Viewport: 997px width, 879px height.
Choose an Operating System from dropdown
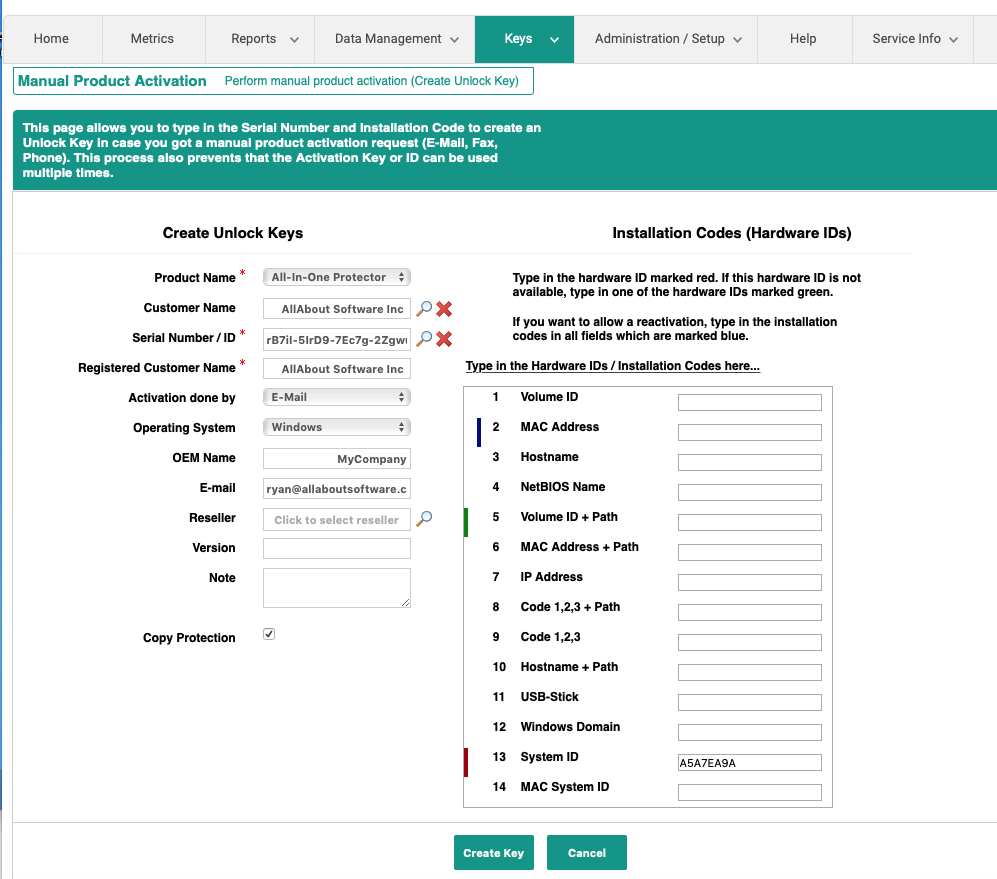pyautogui.click(x=337, y=427)
